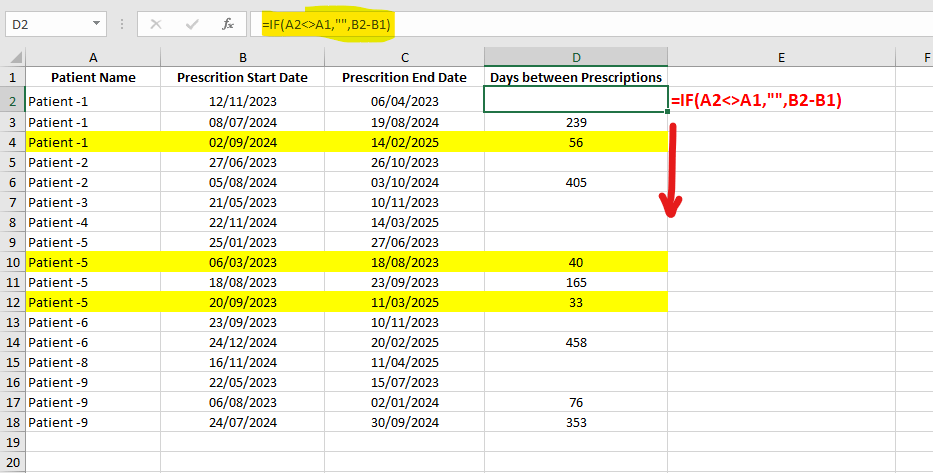Click highlighted cell showing 40
Image resolution: width=933 pixels, height=473 pixels.
576,262
